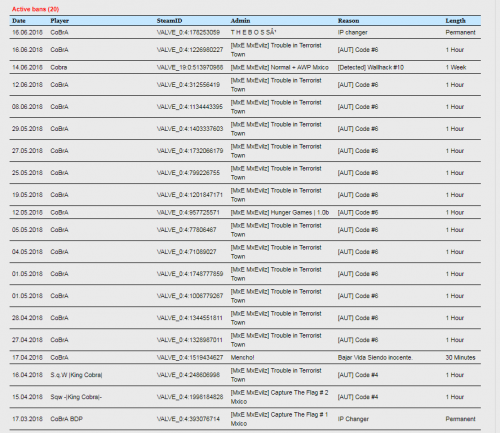Click the Capture The Flag # 2 Mxico server
Viewport: 500px width, 433px height.
(279, 397)
